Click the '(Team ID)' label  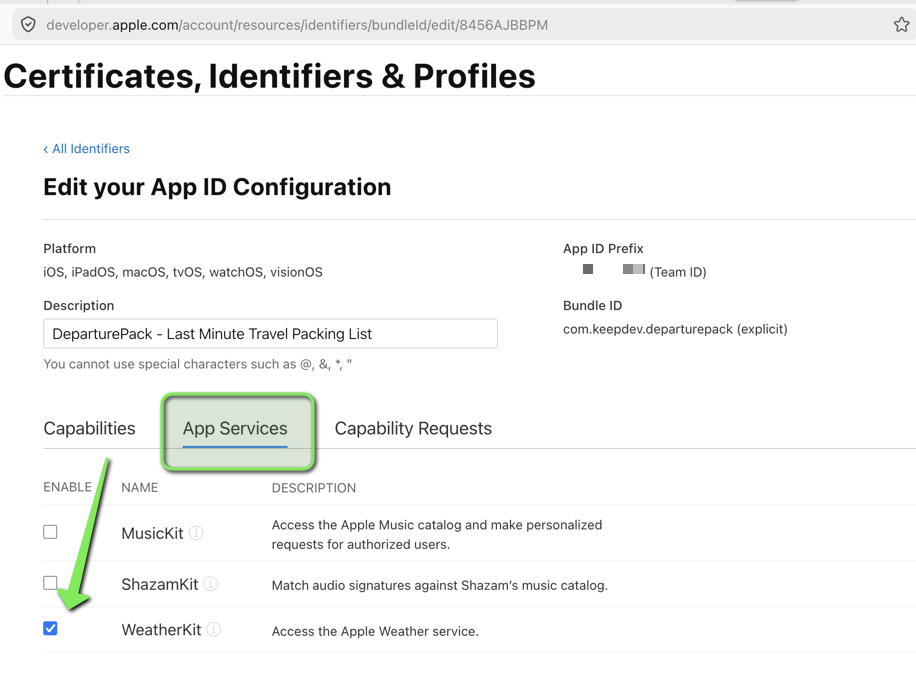click(678, 272)
